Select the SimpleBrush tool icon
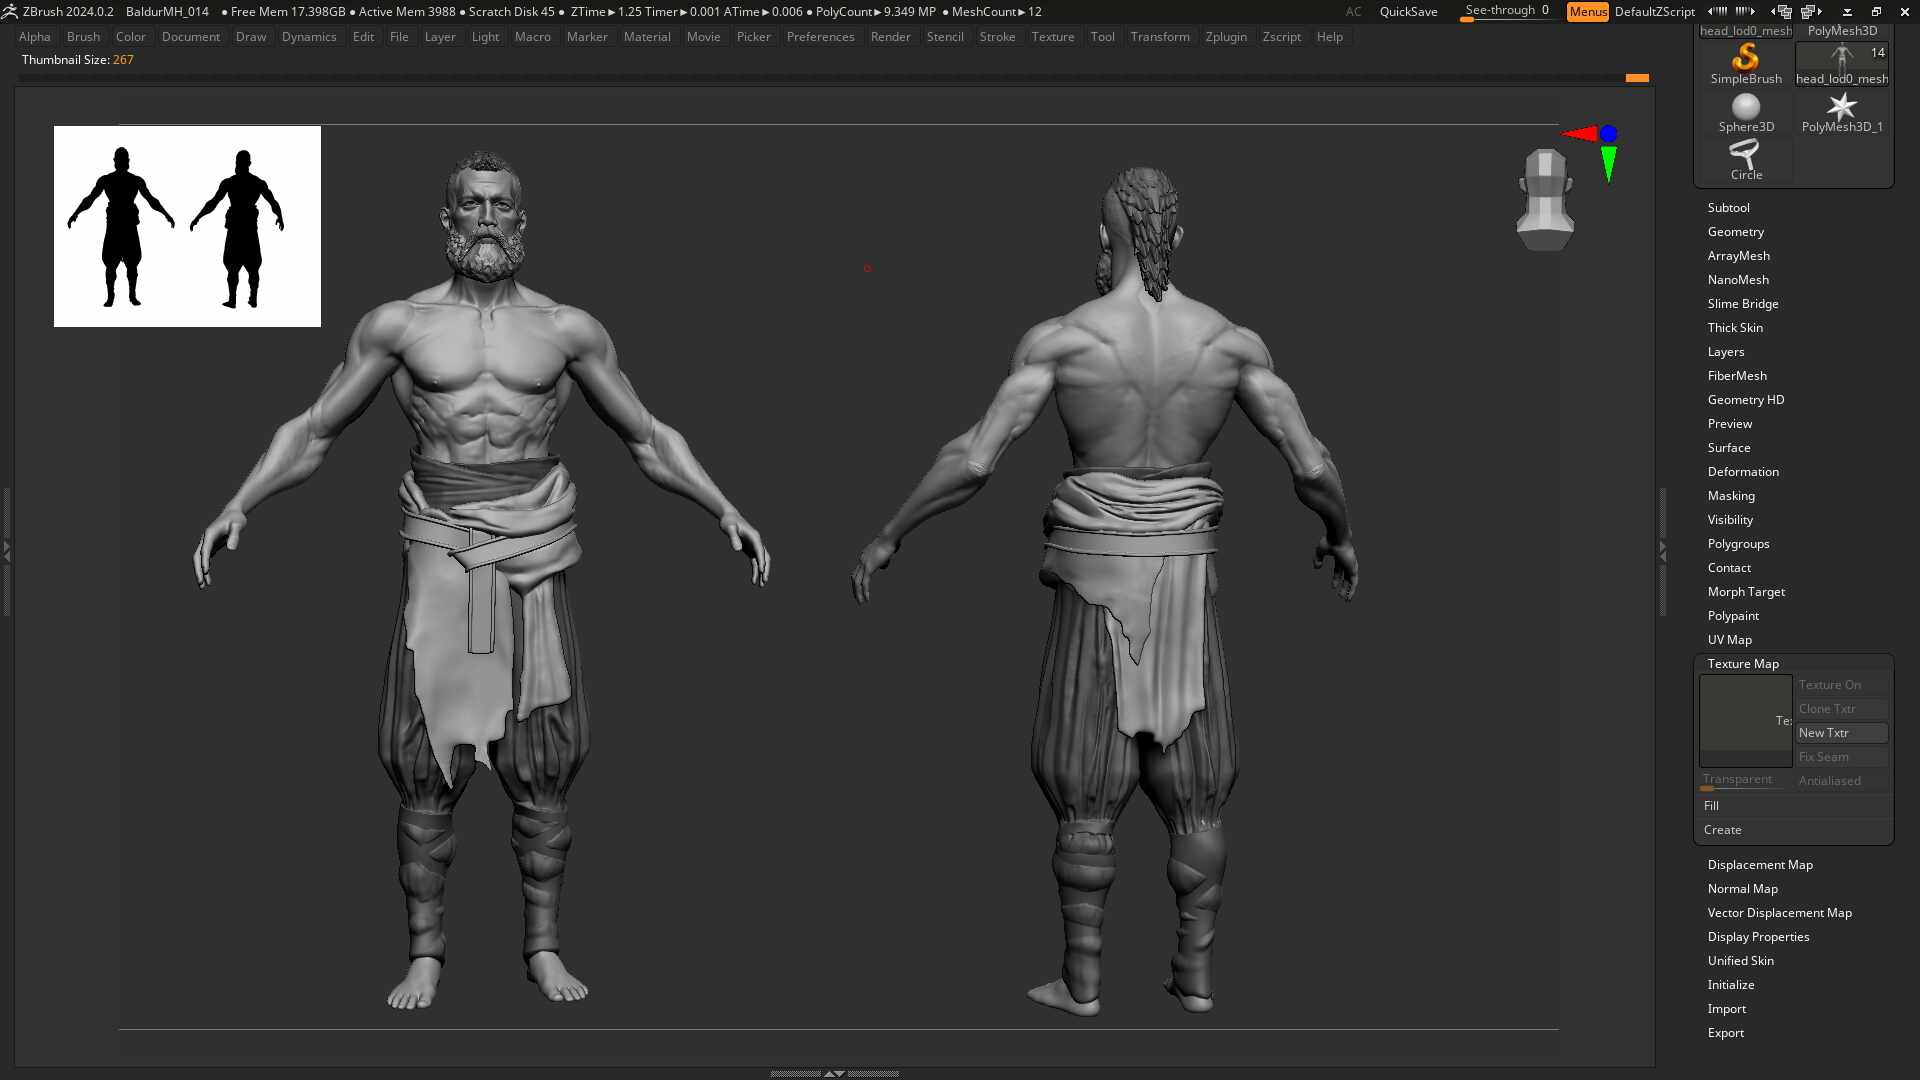Viewport: 1920px width, 1080px height. point(1745,59)
